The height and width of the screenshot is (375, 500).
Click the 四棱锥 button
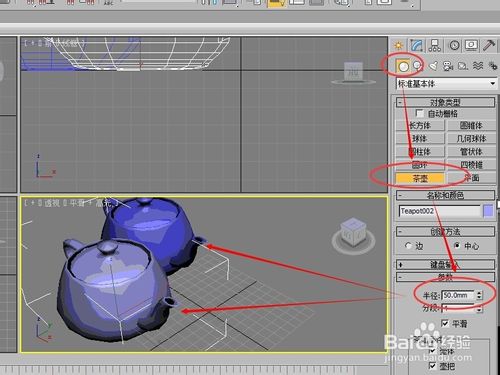tap(471, 165)
